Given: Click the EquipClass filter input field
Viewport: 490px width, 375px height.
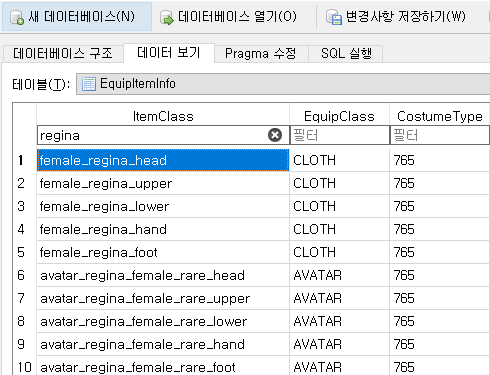Looking at the screenshot, I should [x=340, y=135].
